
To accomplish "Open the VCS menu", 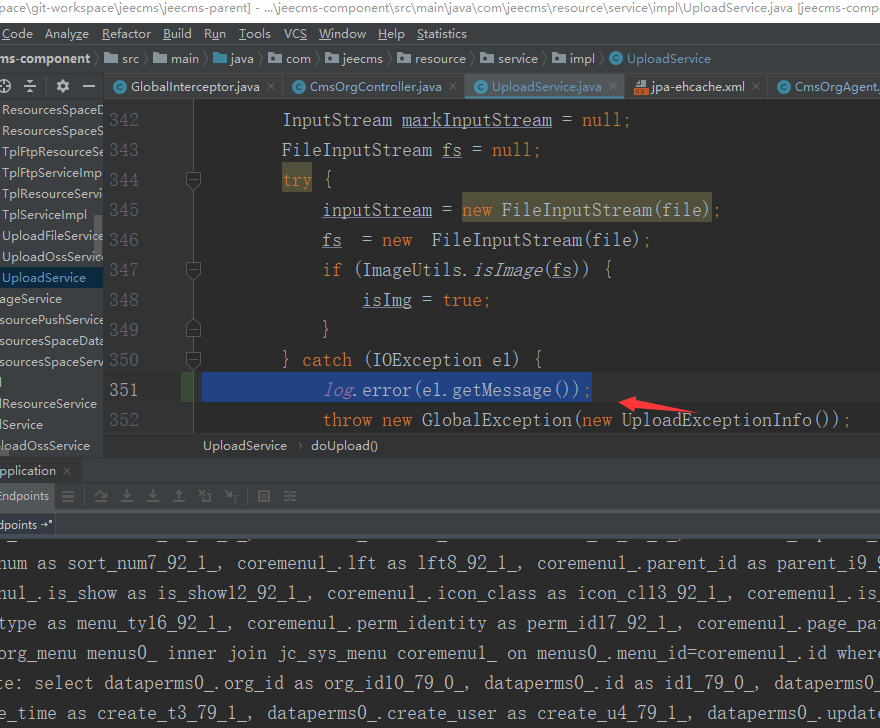I will click(x=295, y=34).
